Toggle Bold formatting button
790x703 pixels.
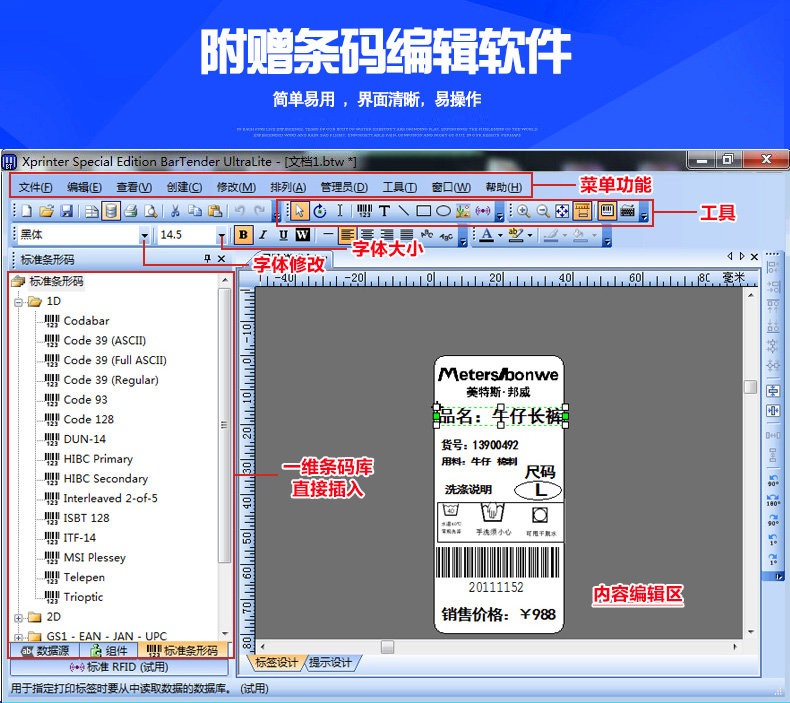[x=243, y=235]
